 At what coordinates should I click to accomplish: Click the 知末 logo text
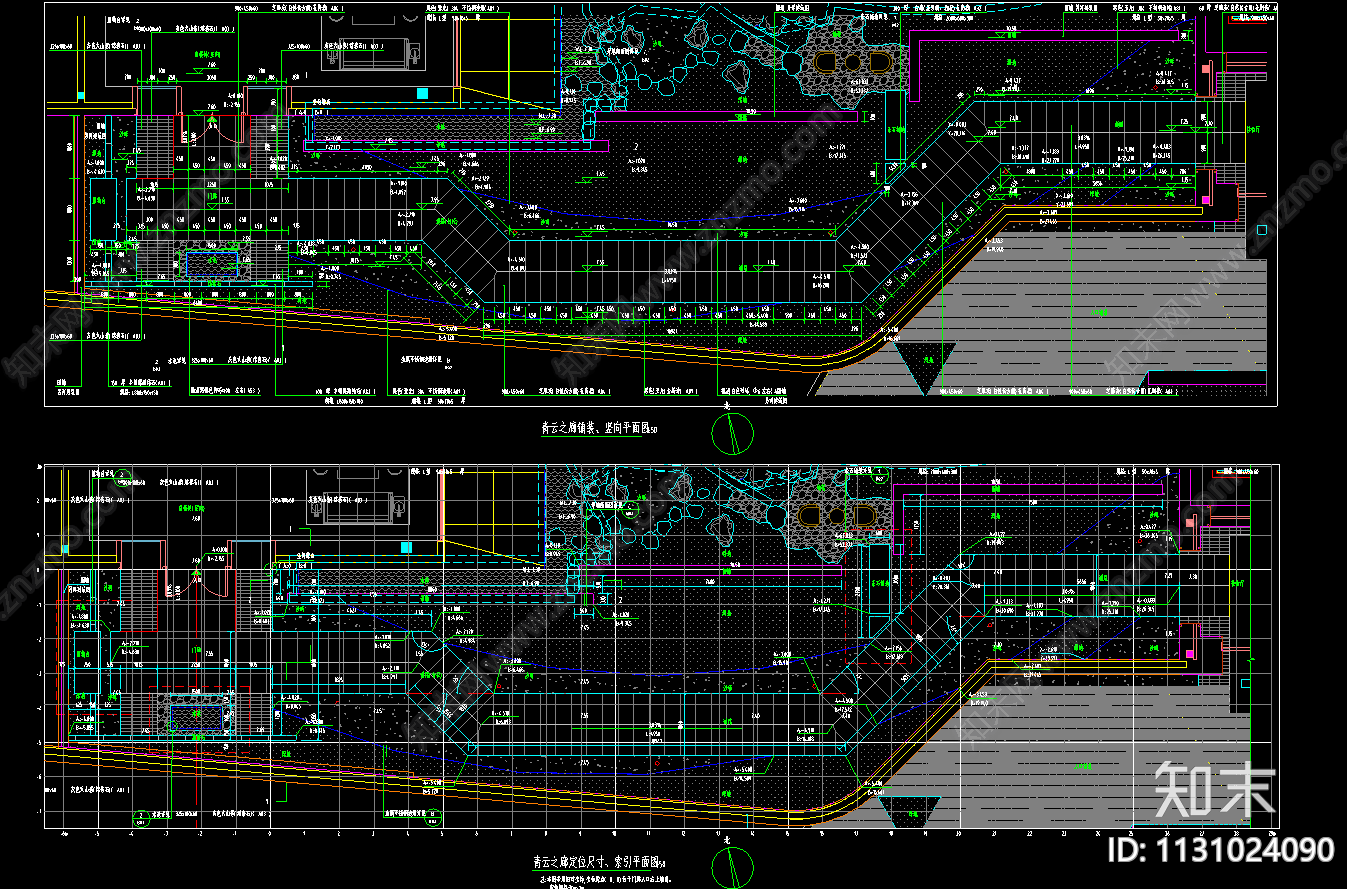pos(1216,788)
